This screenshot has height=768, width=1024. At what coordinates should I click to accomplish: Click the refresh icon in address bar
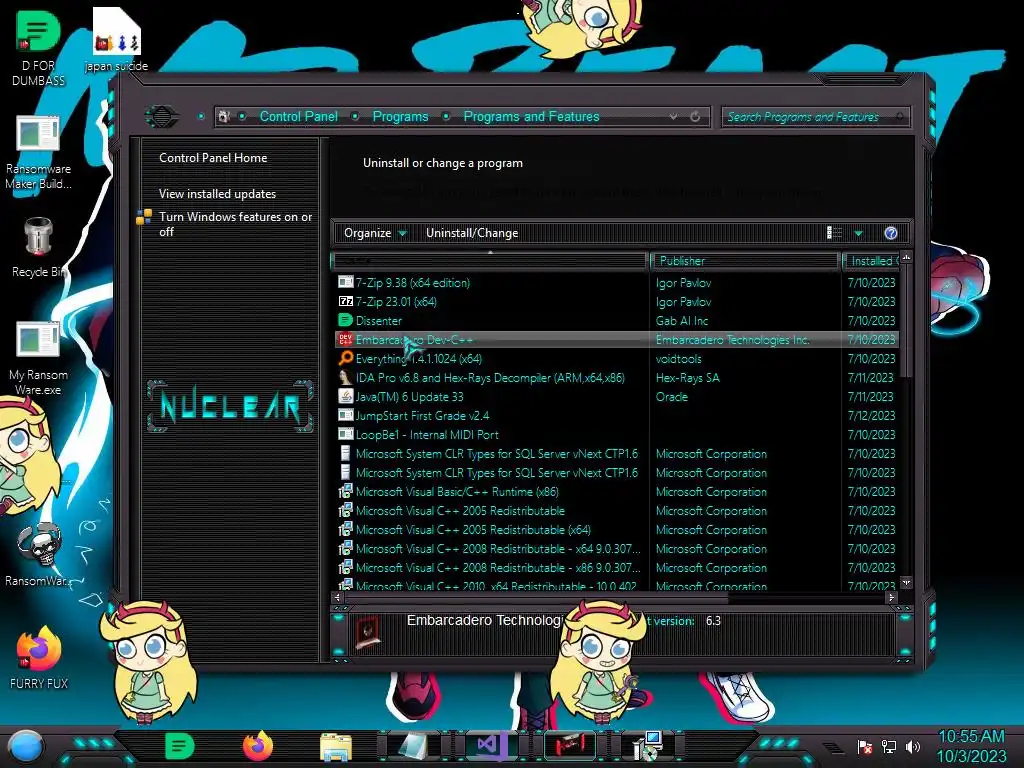tap(695, 117)
